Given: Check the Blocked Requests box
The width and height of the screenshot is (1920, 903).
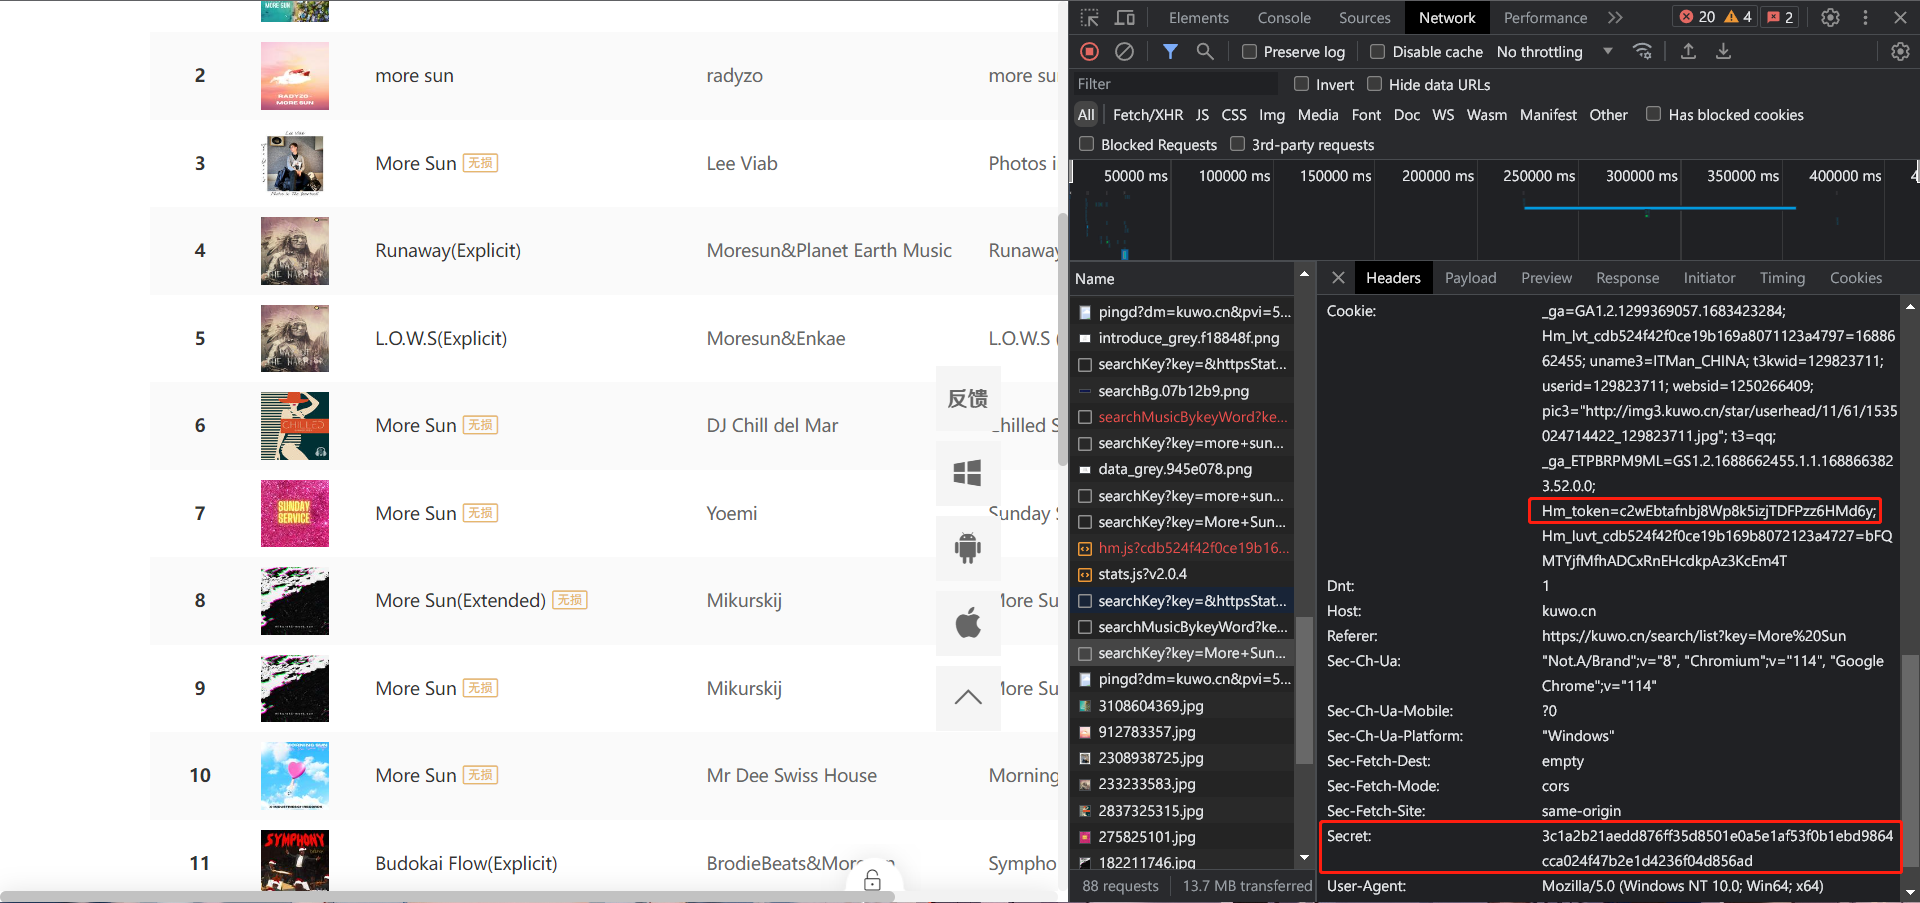Looking at the screenshot, I should click(x=1086, y=144).
